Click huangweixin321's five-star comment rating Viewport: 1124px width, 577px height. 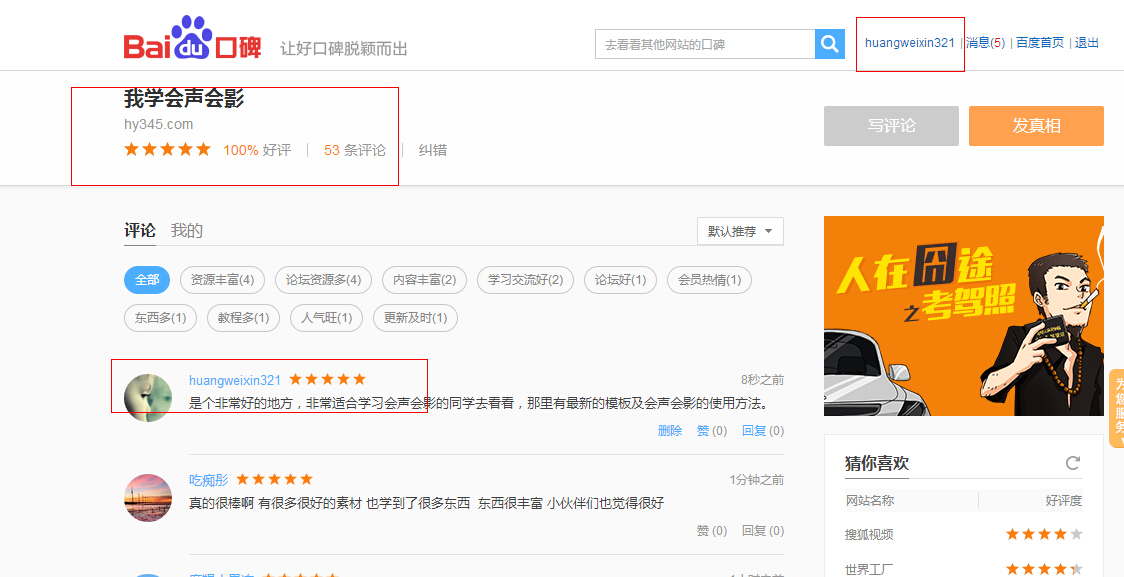328,379
